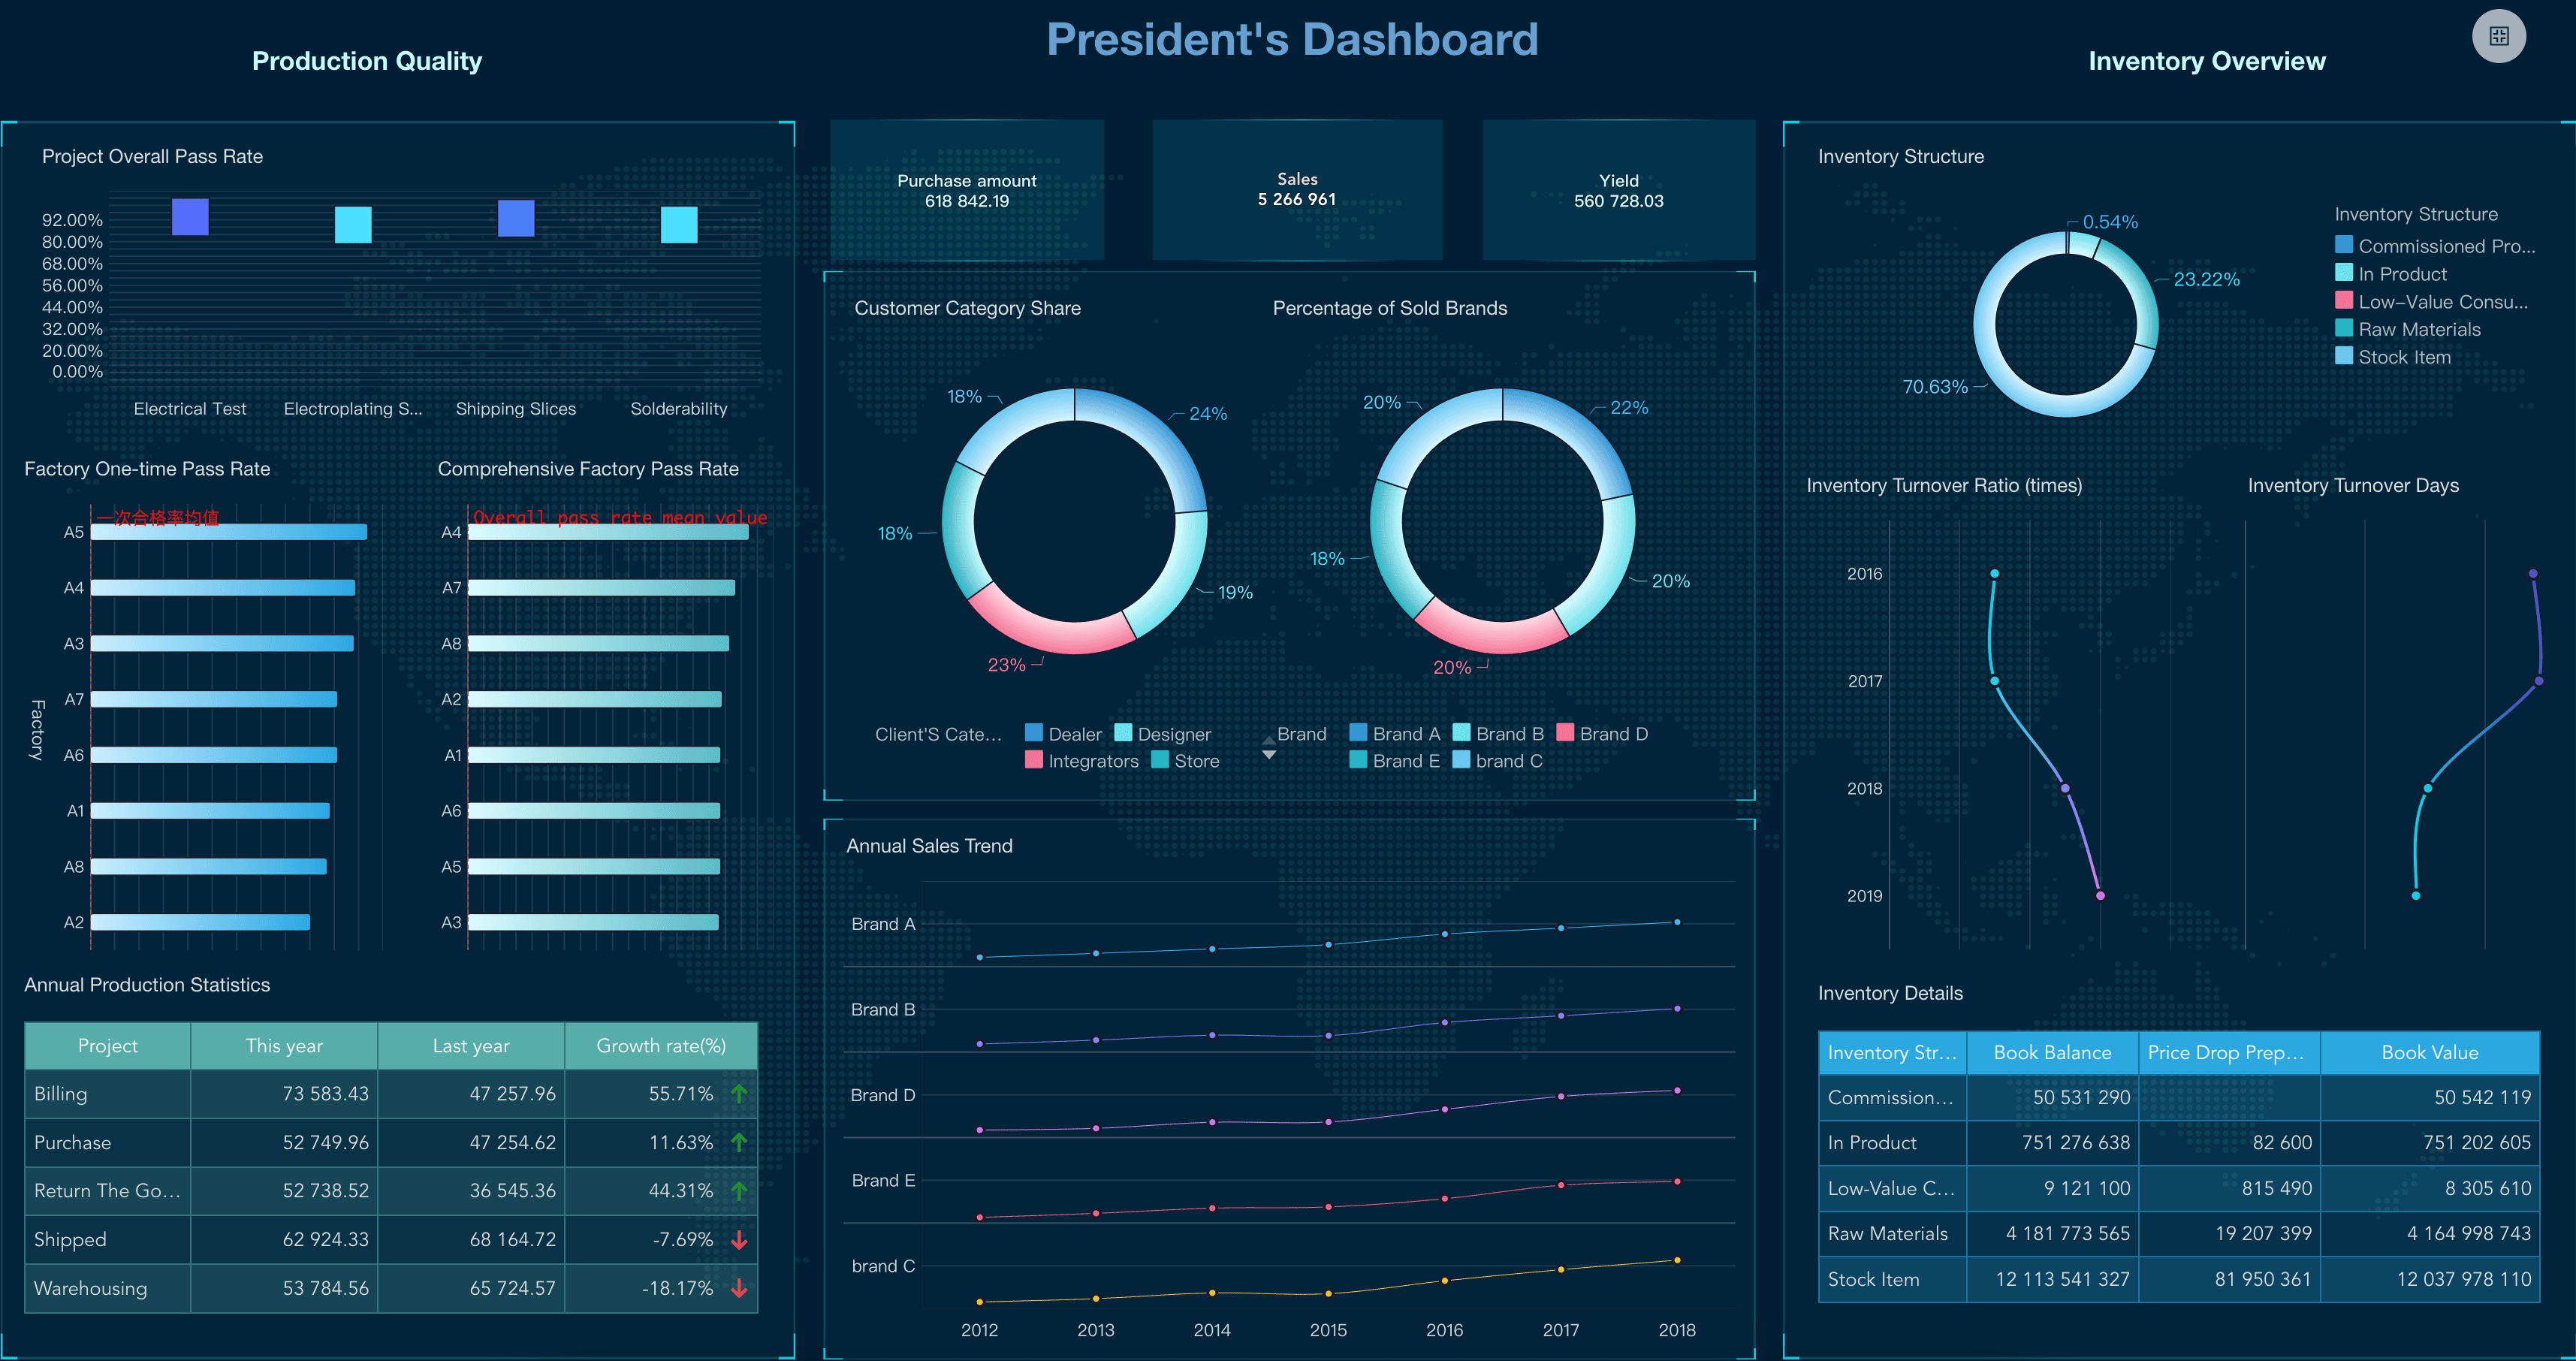The width and height of the screenshot is (2576, 1361).
Task: Toggle Brand A in brand legend
Action: click(x=1395, y=734)
